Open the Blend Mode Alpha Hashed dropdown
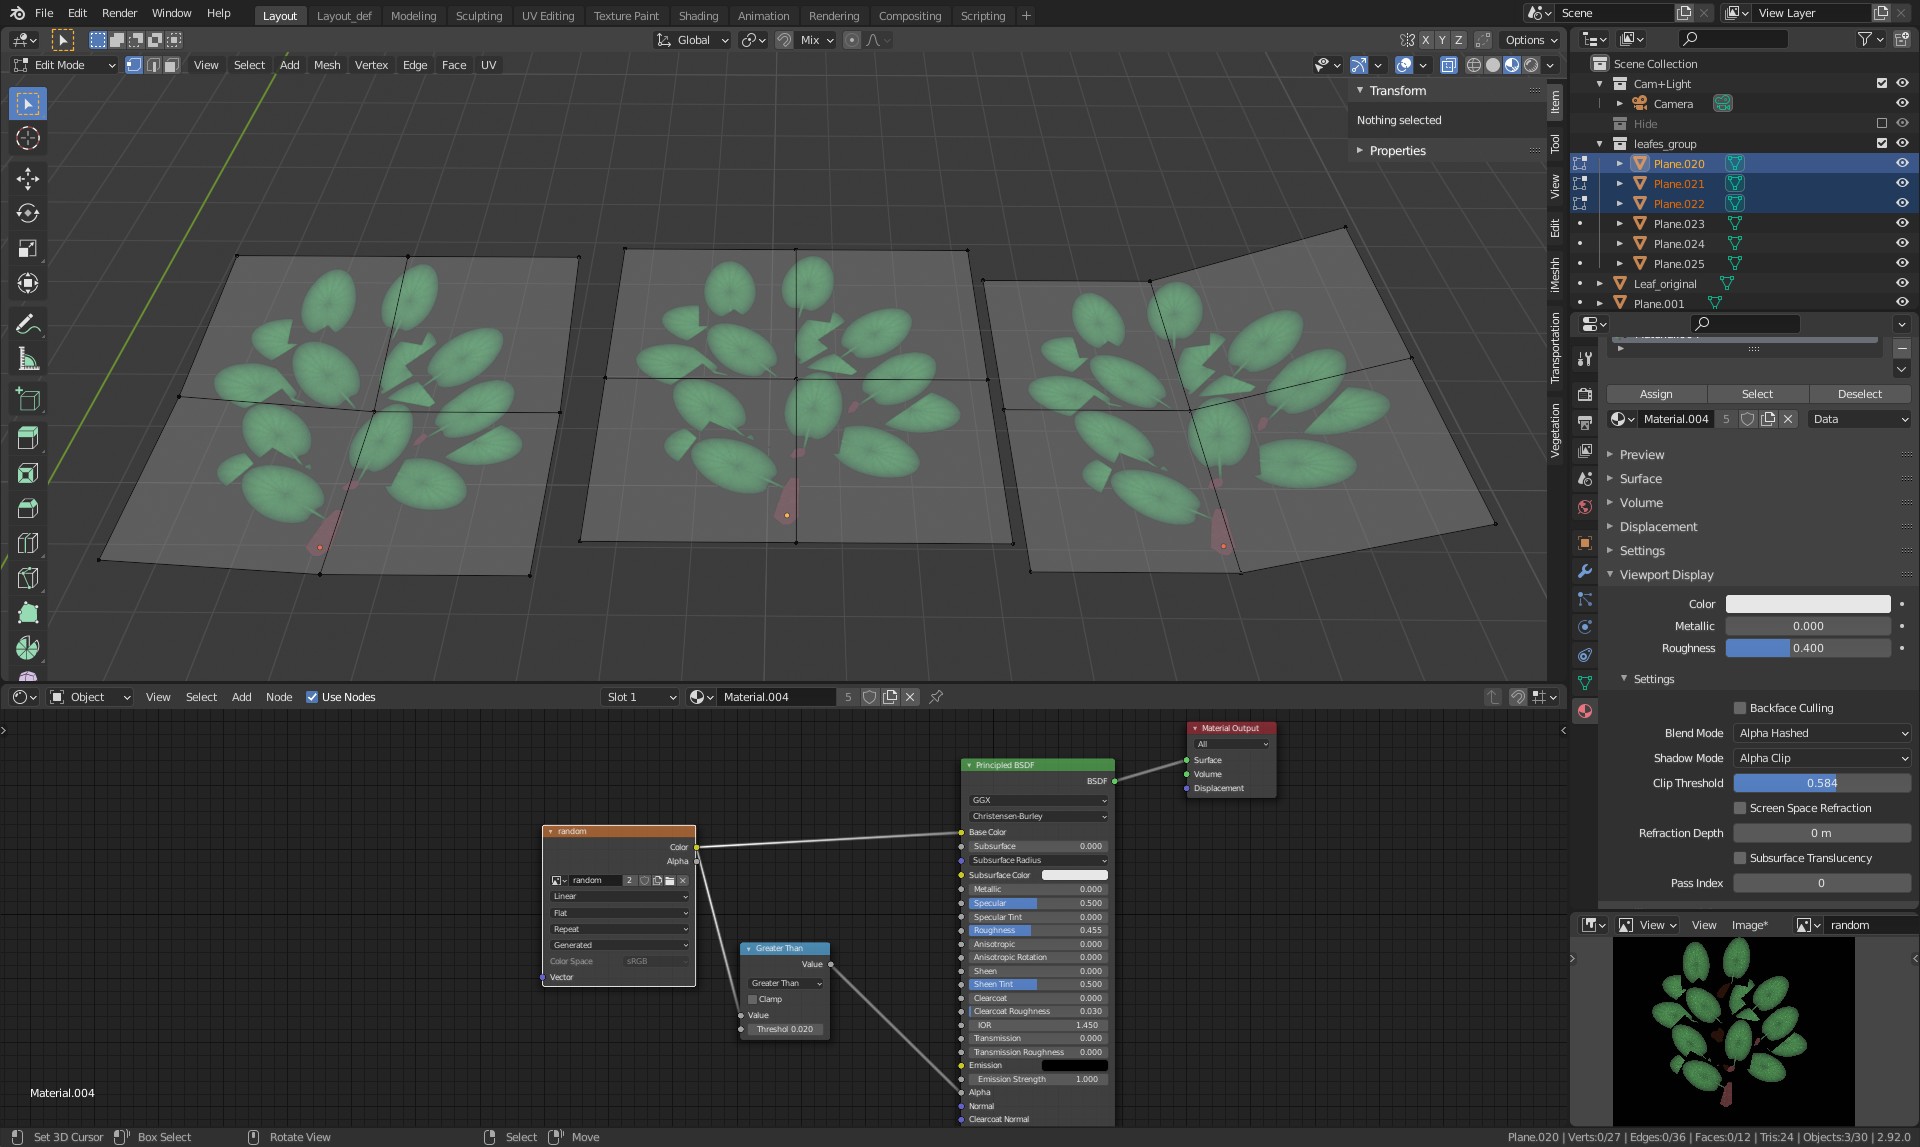 pyautogui.click(x=1822, y=733)
